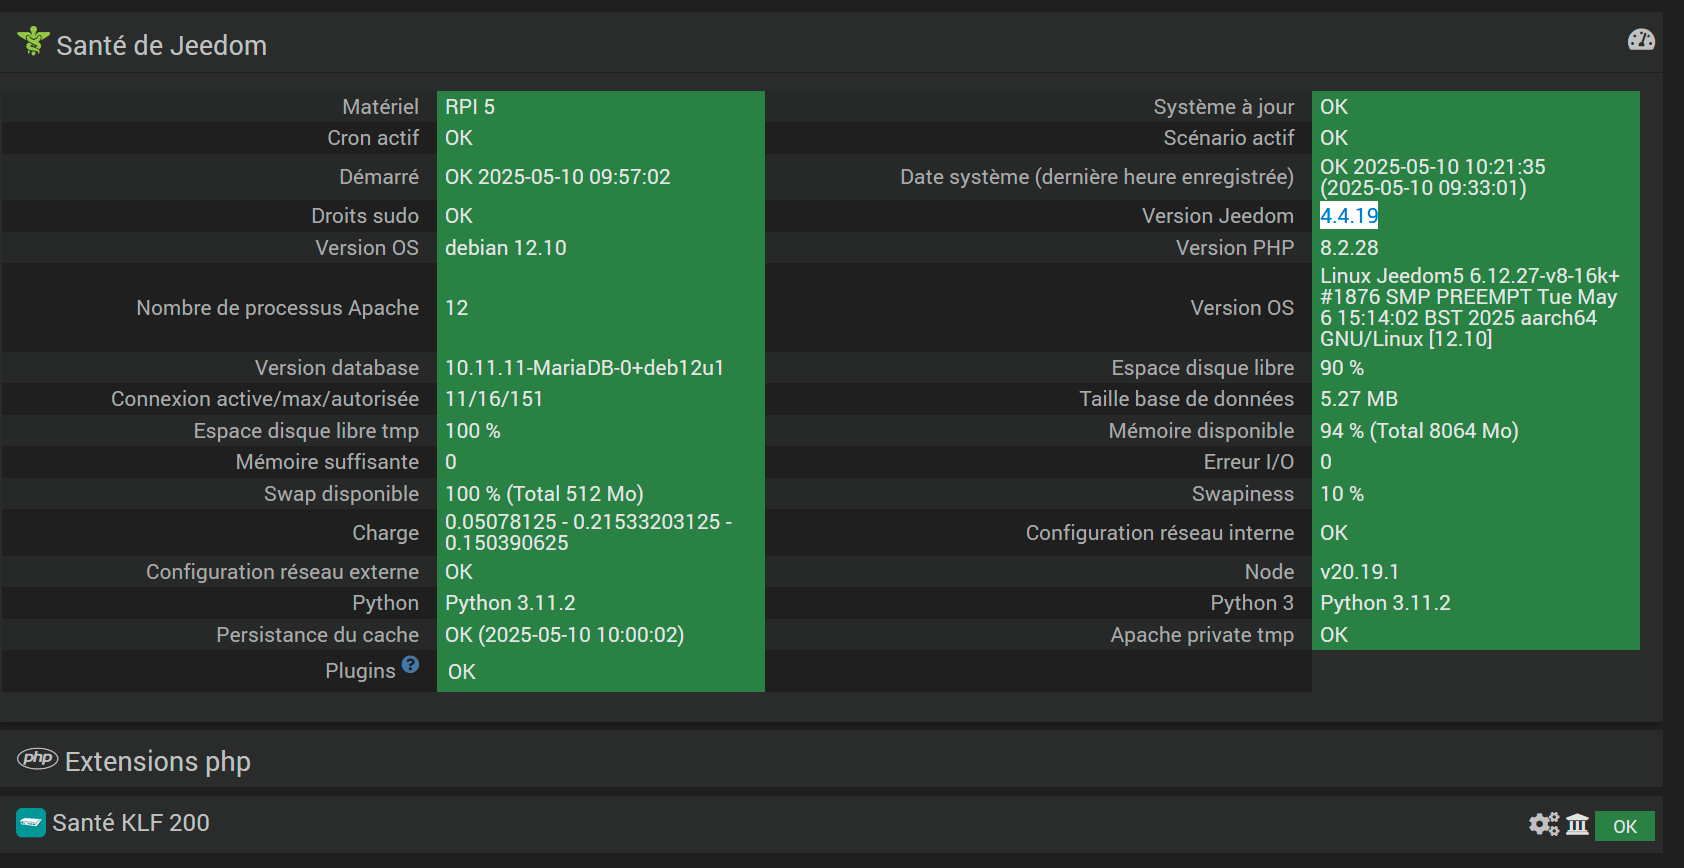The height and width of the screenshot is (868, 1684).
Task: Select the PHP version 8.2.28 value
Action: click(x=1349, y=248)
